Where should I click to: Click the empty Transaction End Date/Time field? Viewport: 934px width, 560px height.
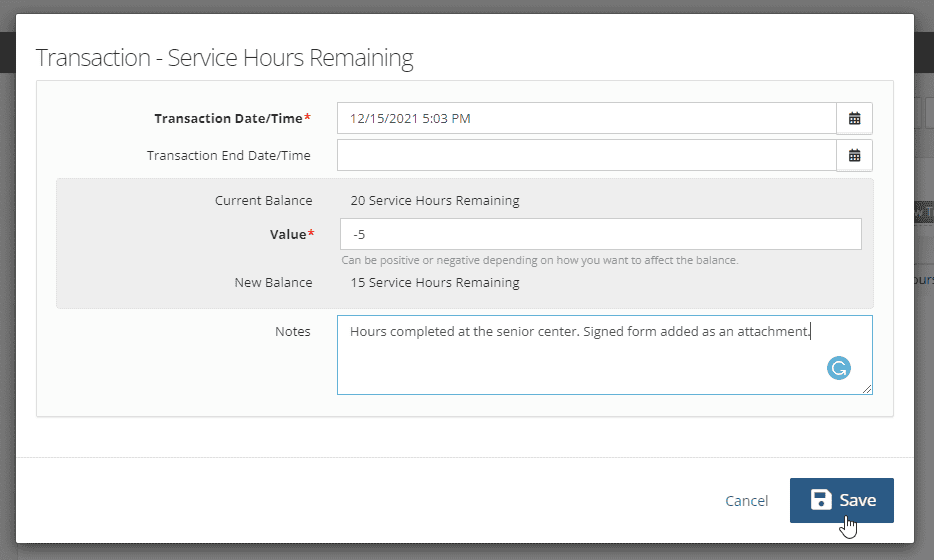pos(586,155)
